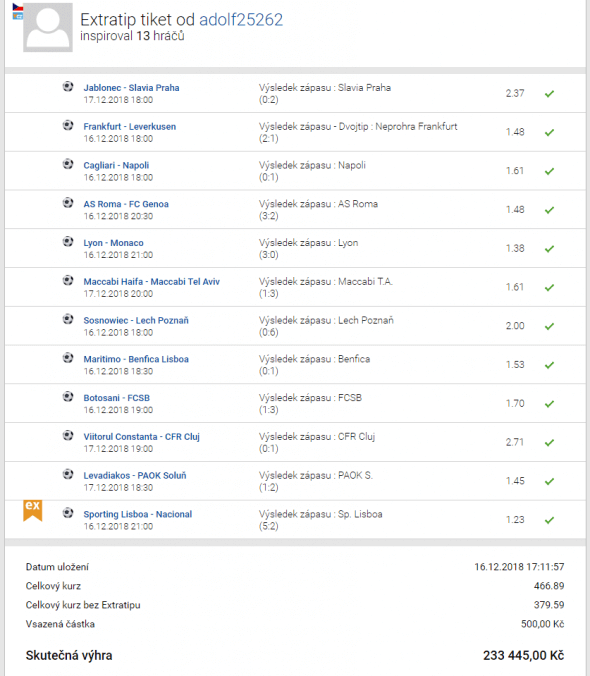The height and width of the screenshot is (676, 590).
Task: Open Maritimo - Benfica Lisboa match
Action: coord(136,359)
